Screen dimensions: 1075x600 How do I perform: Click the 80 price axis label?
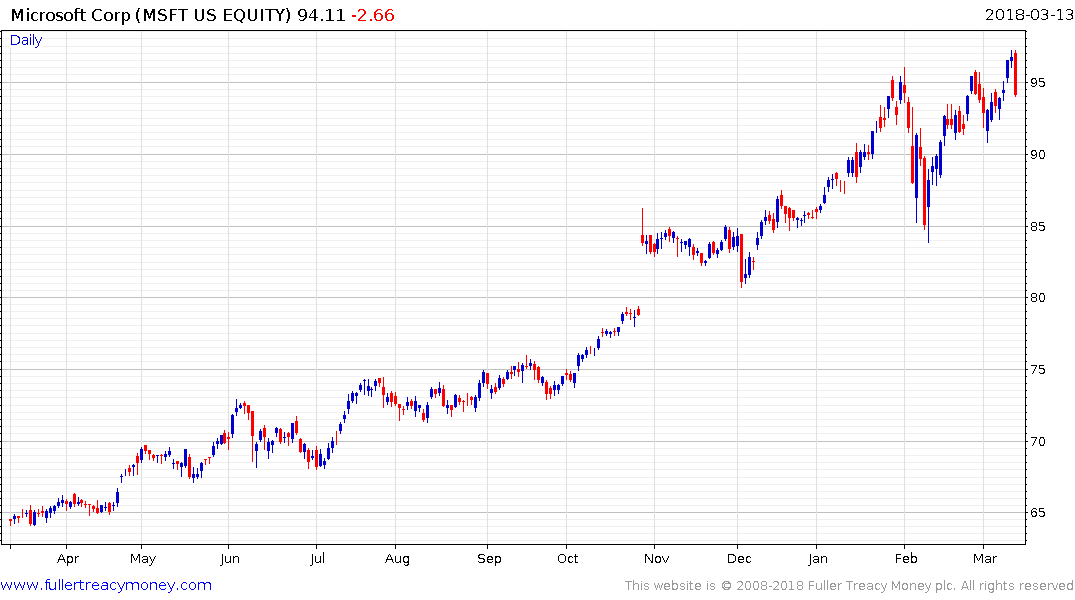[x=1037, y=298]
